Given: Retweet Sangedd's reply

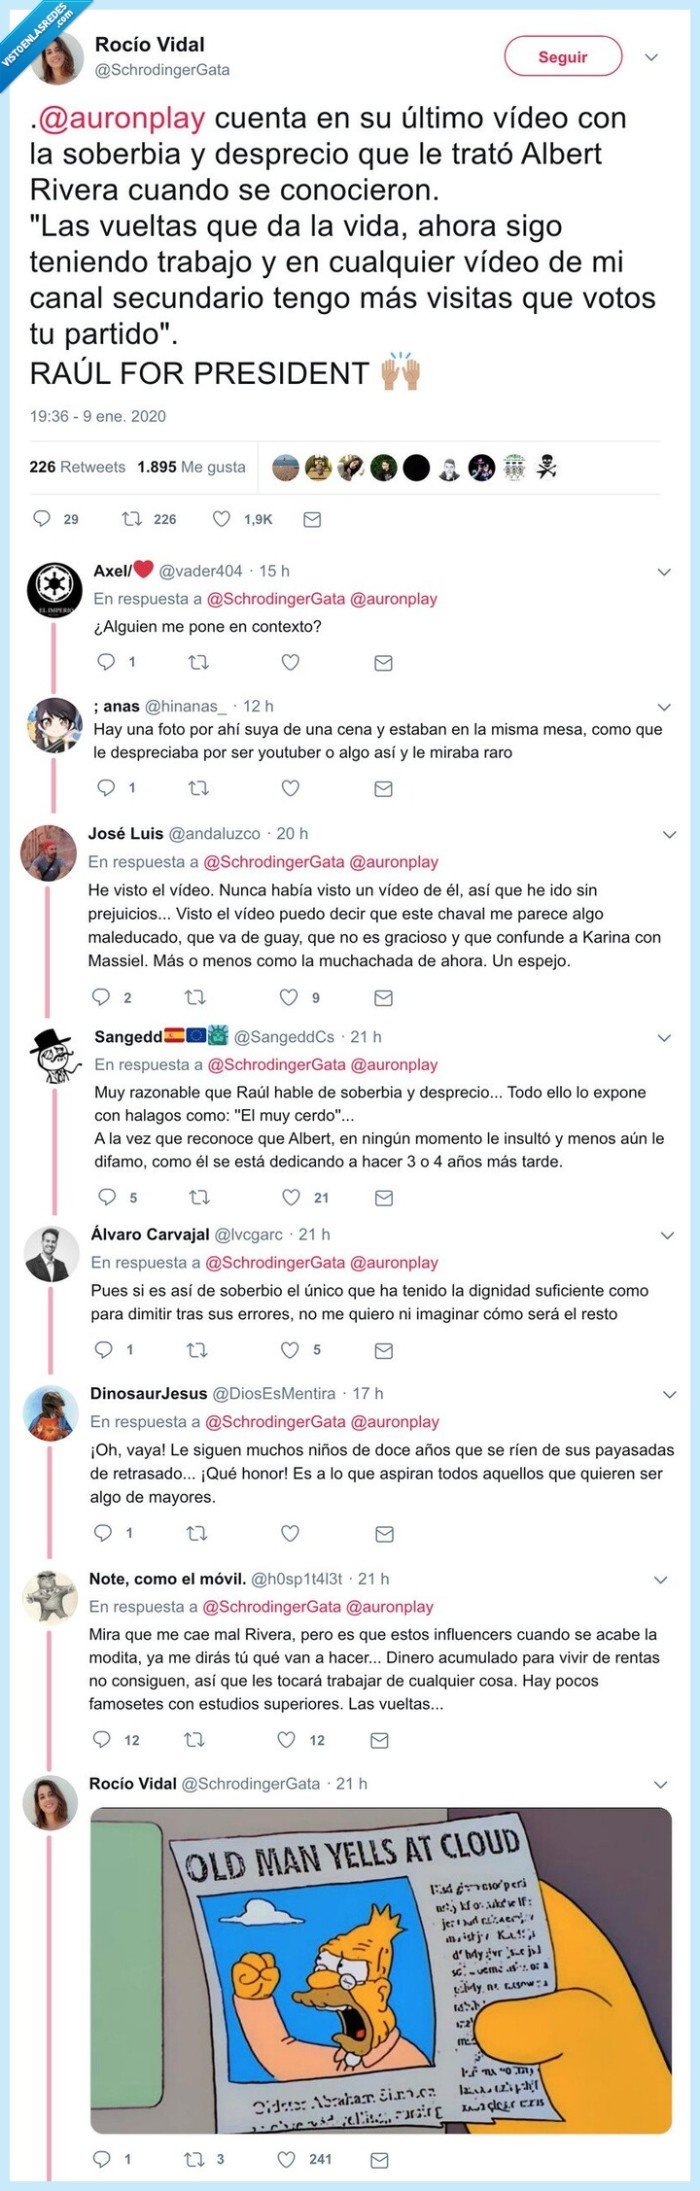Looking at the screenshot, I should click(x=197, y=1195).
